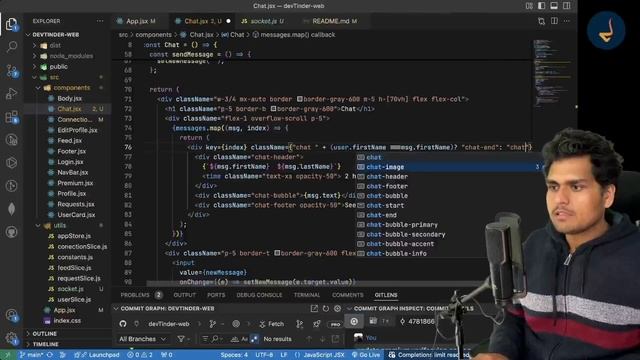The image size is (640, 360).
Task: Click UTF-8 encoding in status bar
Action: pyautogui.click(x=264, y=355)
